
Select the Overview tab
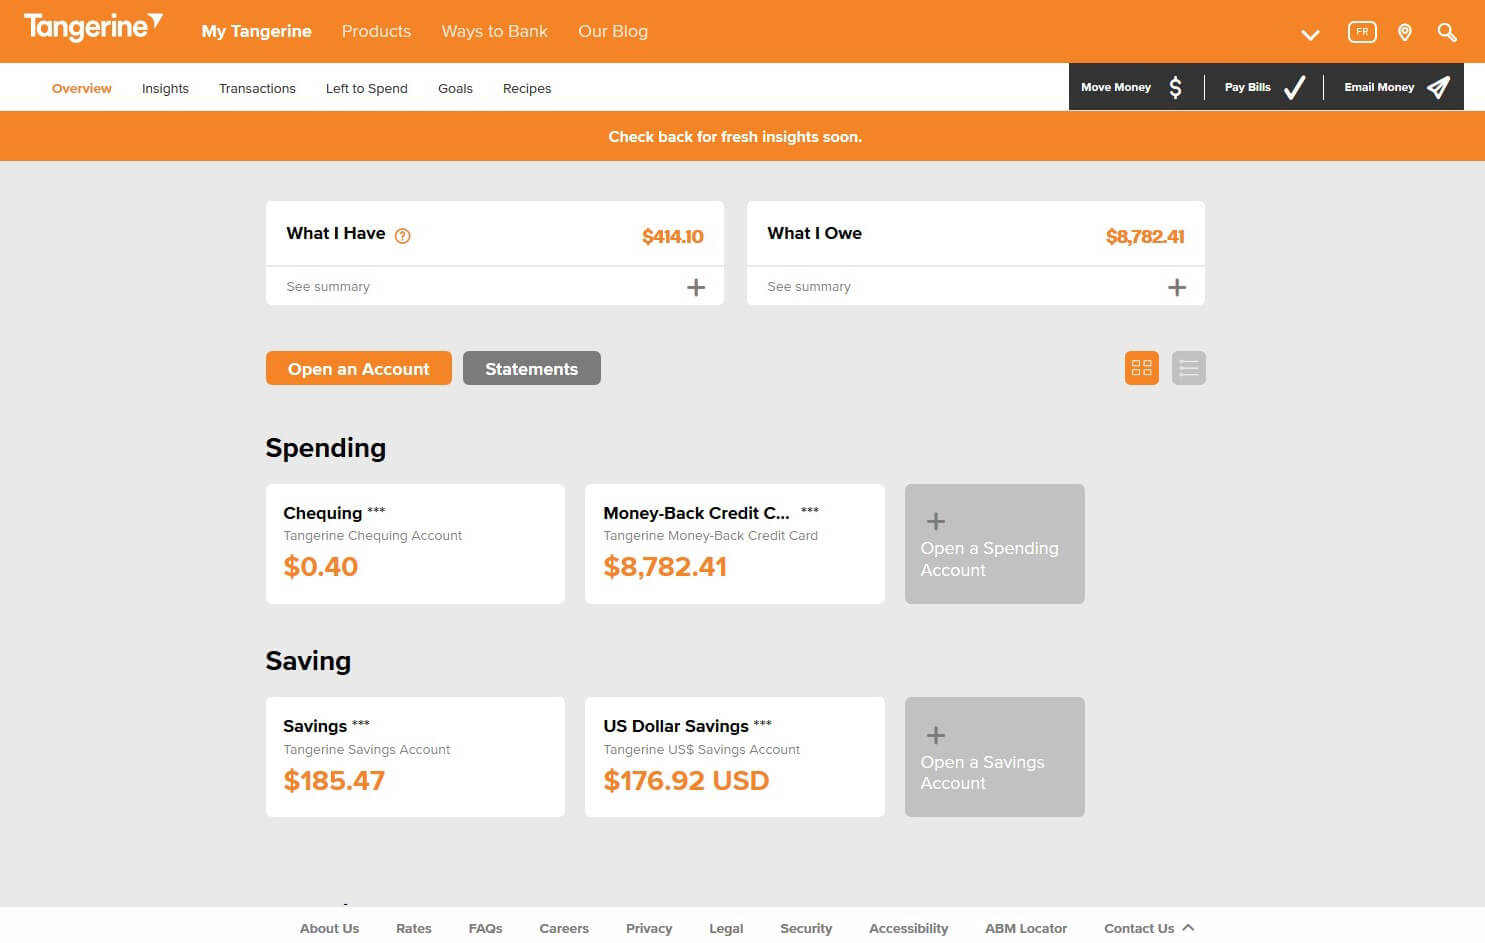(82, 88)
